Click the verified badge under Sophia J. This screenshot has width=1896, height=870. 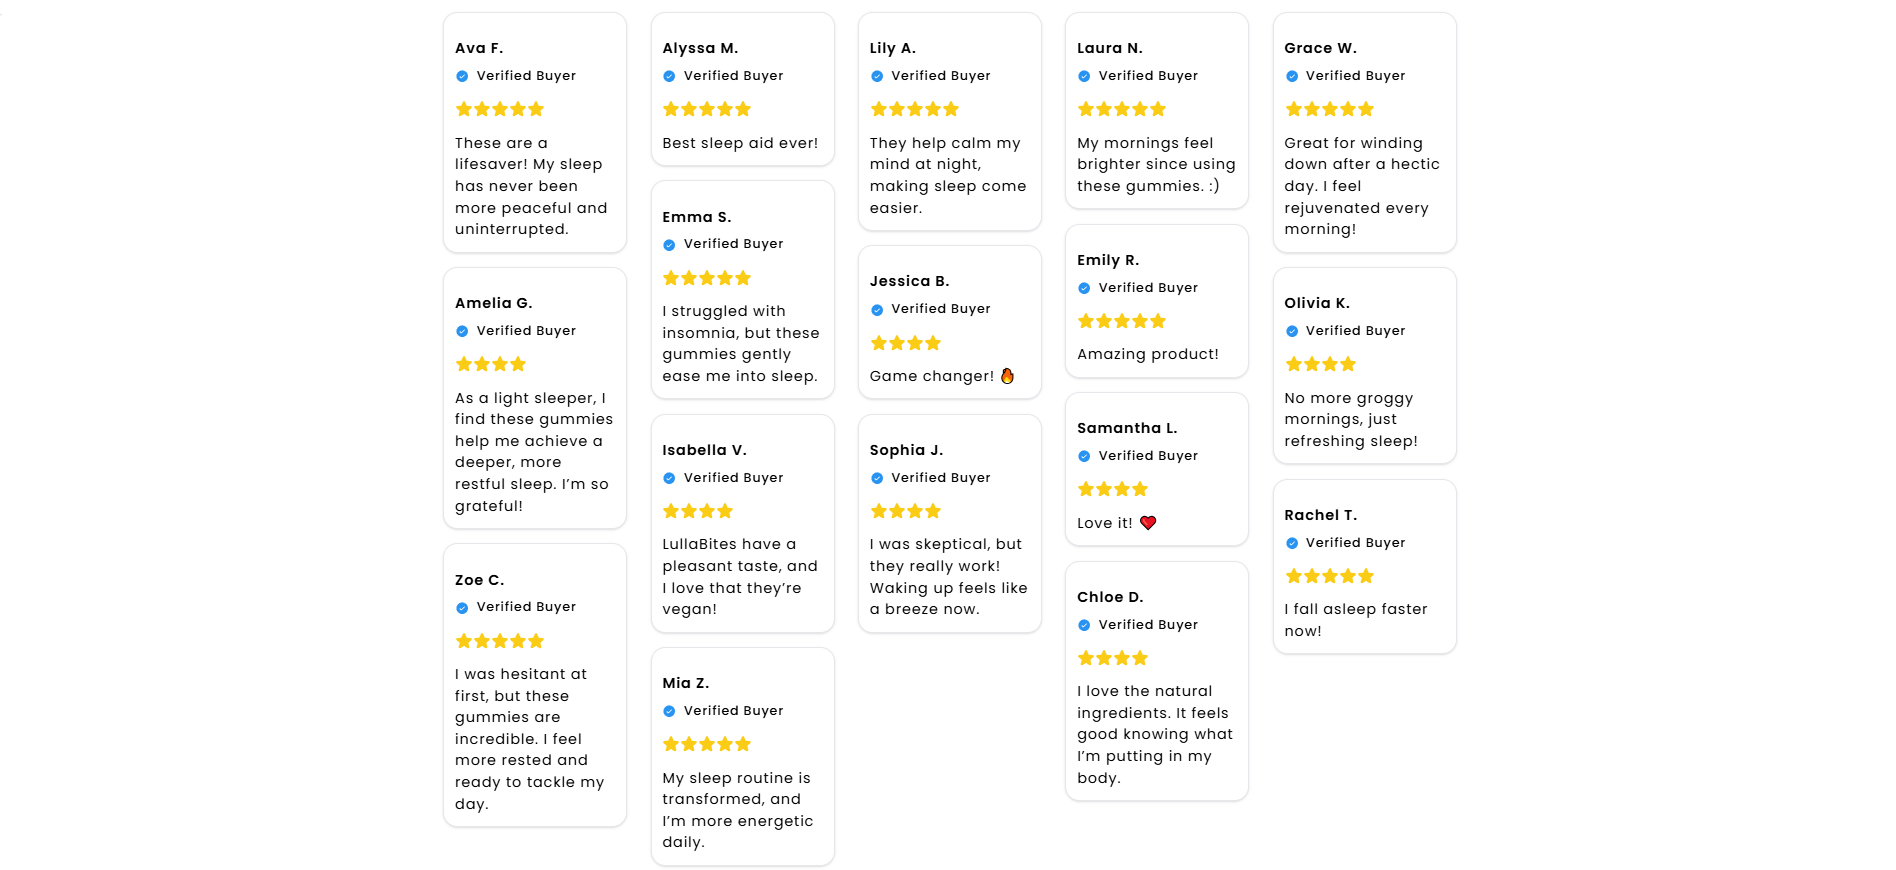(877, 478)
